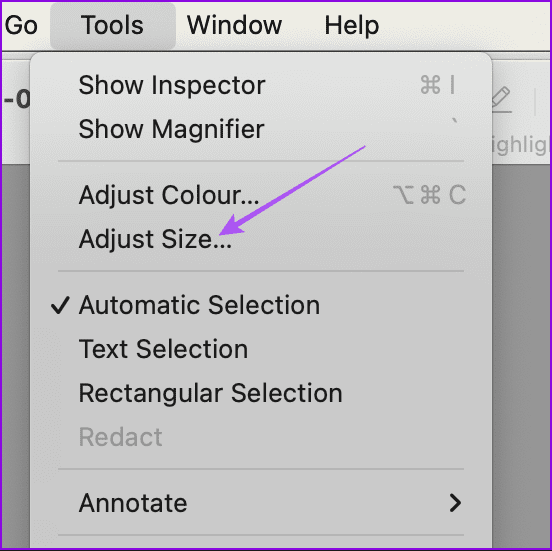Click the chevron arrow next to Annotate
Screen dimensions: 552x551
455,503
